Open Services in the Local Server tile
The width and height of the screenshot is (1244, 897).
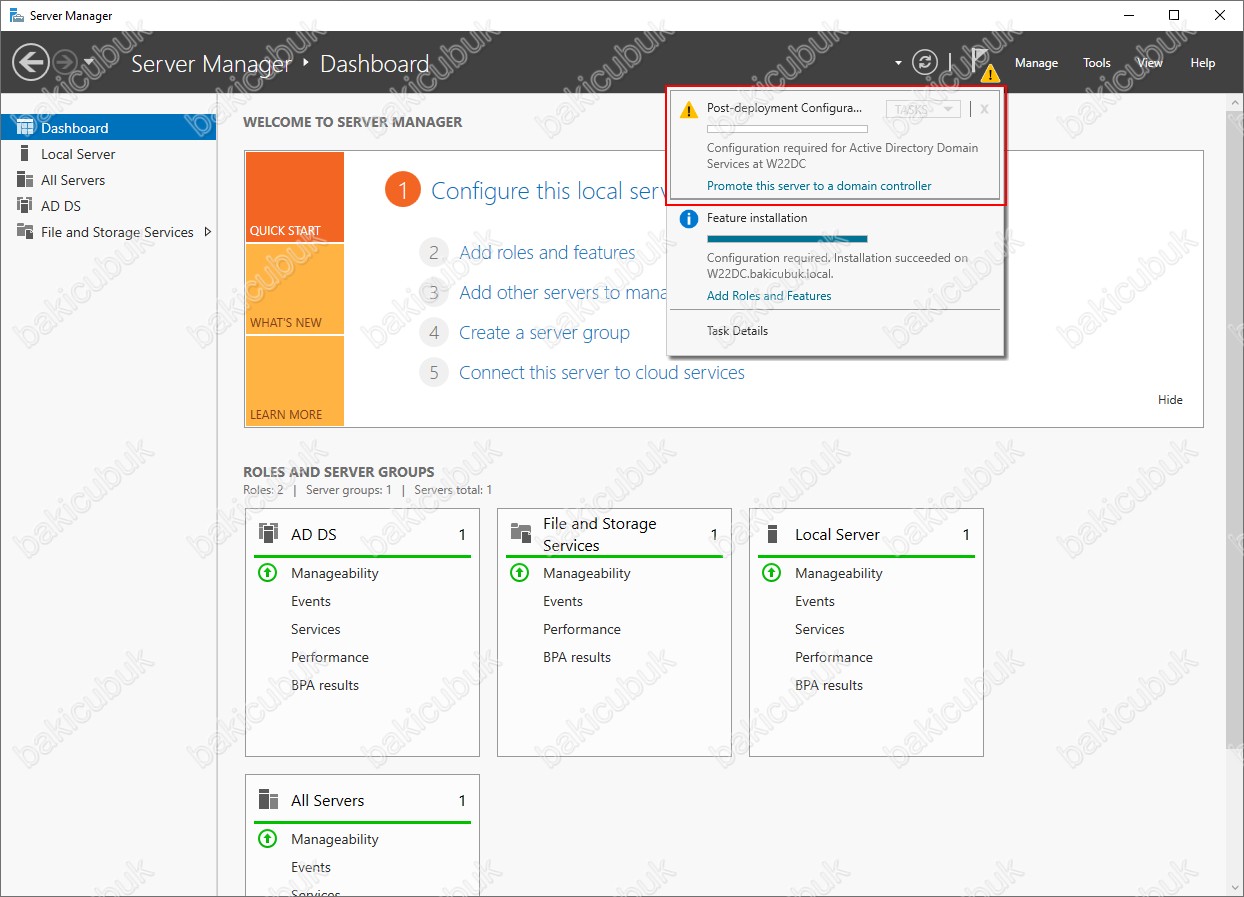pyautogui.click(x=820, y=629)
